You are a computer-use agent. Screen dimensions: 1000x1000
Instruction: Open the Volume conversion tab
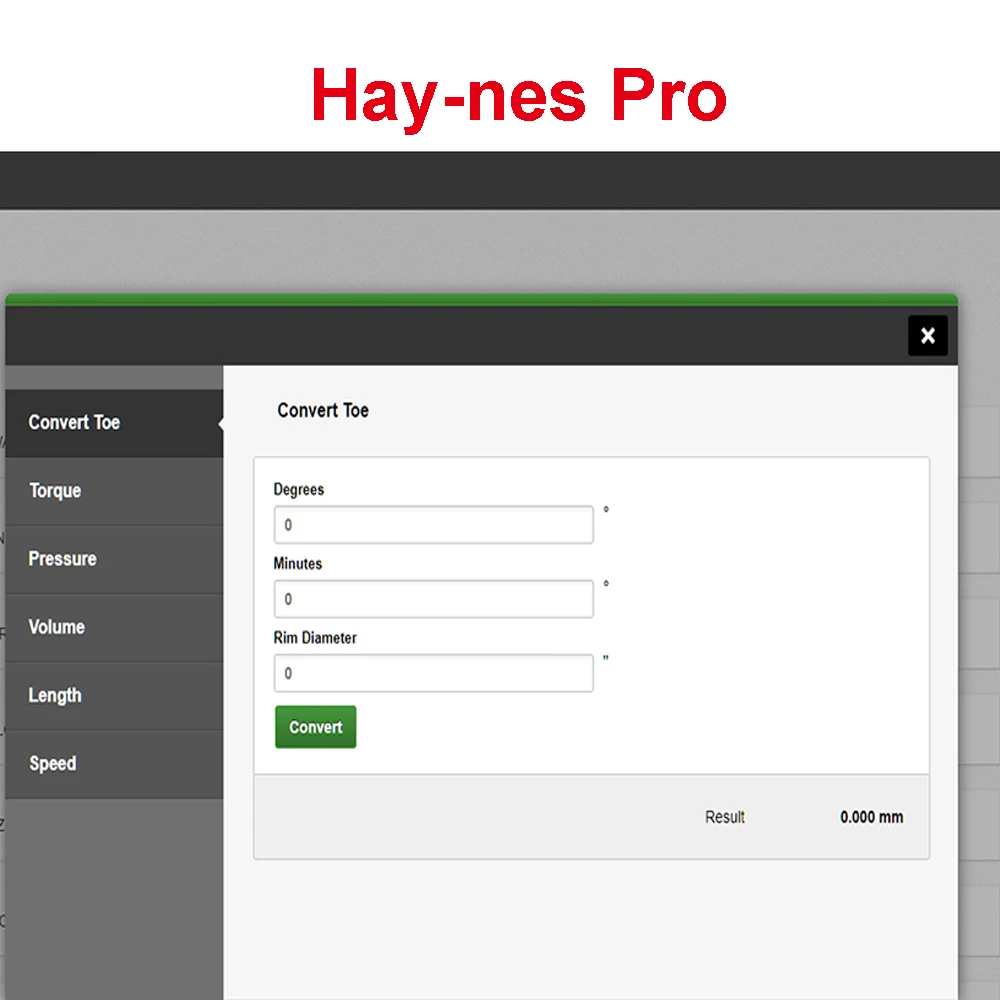[x=114, y=628]
